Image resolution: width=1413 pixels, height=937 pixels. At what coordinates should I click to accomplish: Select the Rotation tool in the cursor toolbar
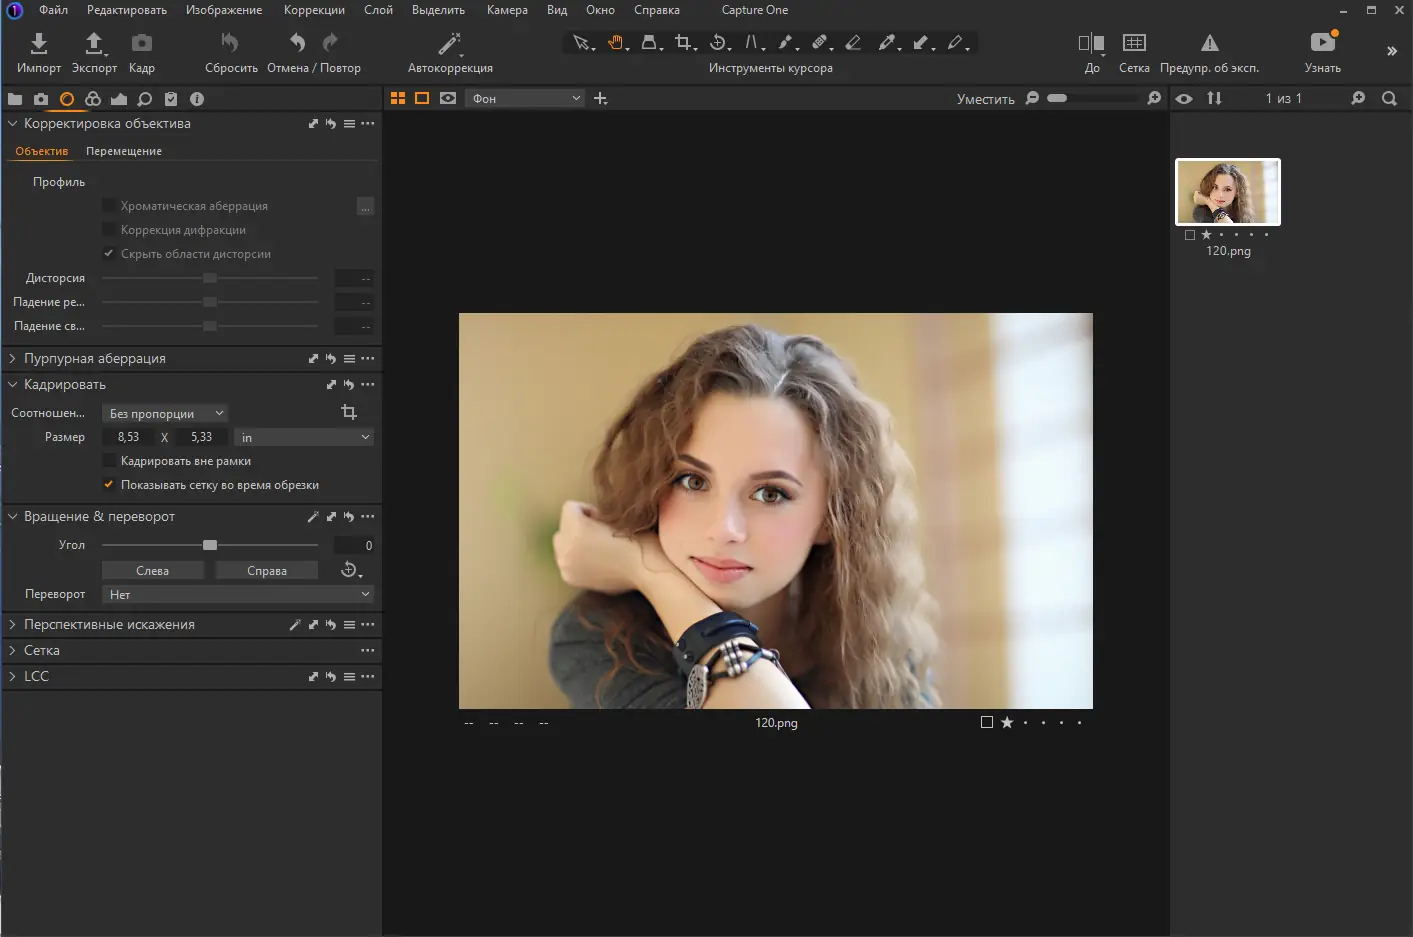pos(719,42)
